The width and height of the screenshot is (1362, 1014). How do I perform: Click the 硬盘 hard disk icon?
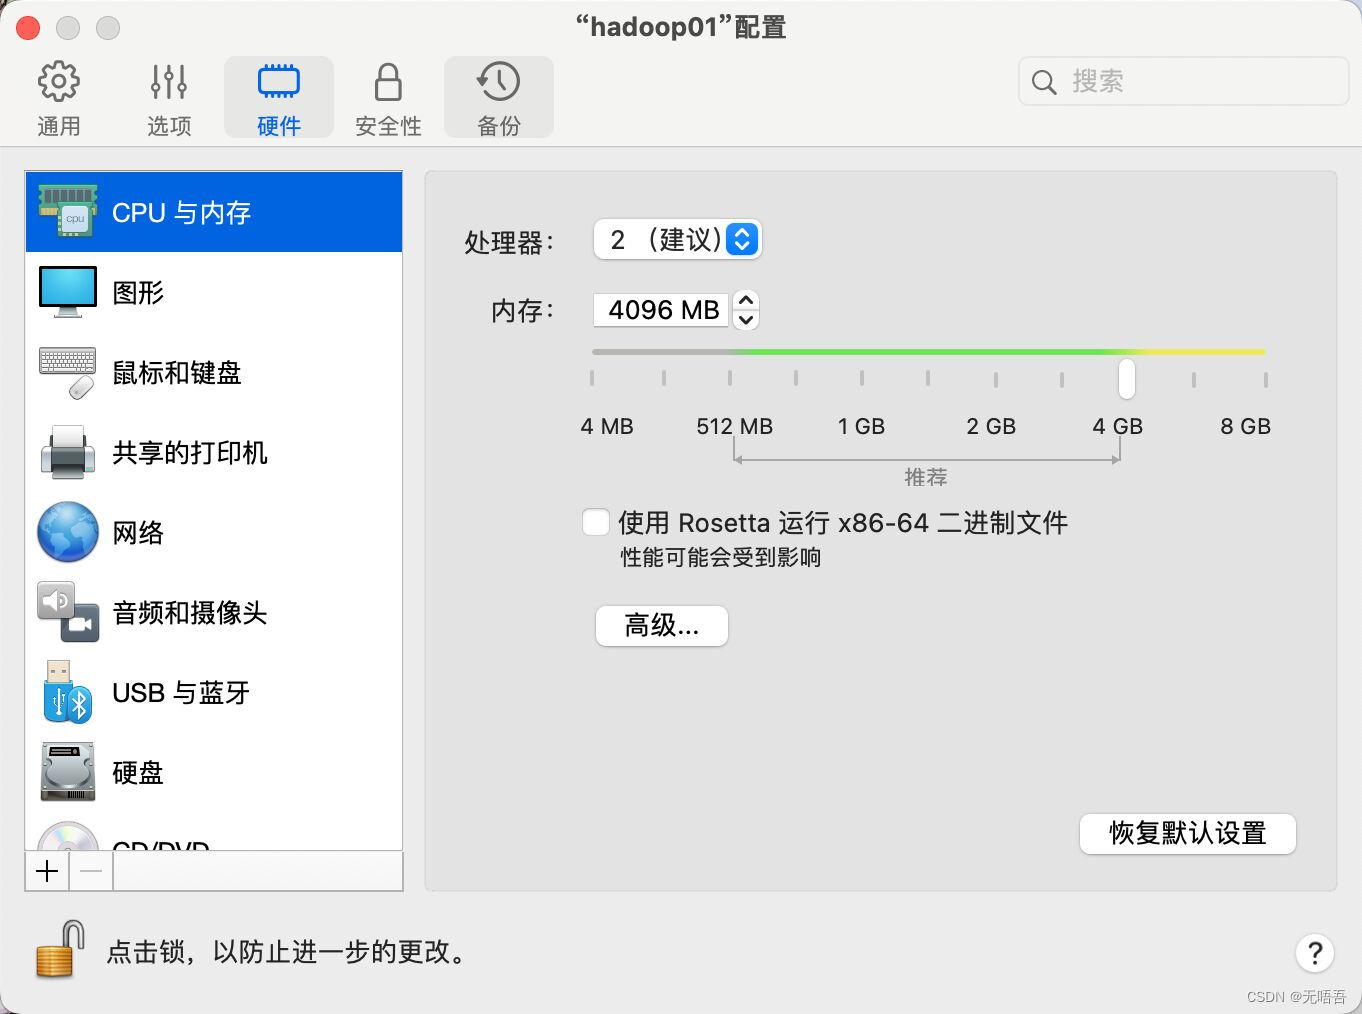pos(67,771)
